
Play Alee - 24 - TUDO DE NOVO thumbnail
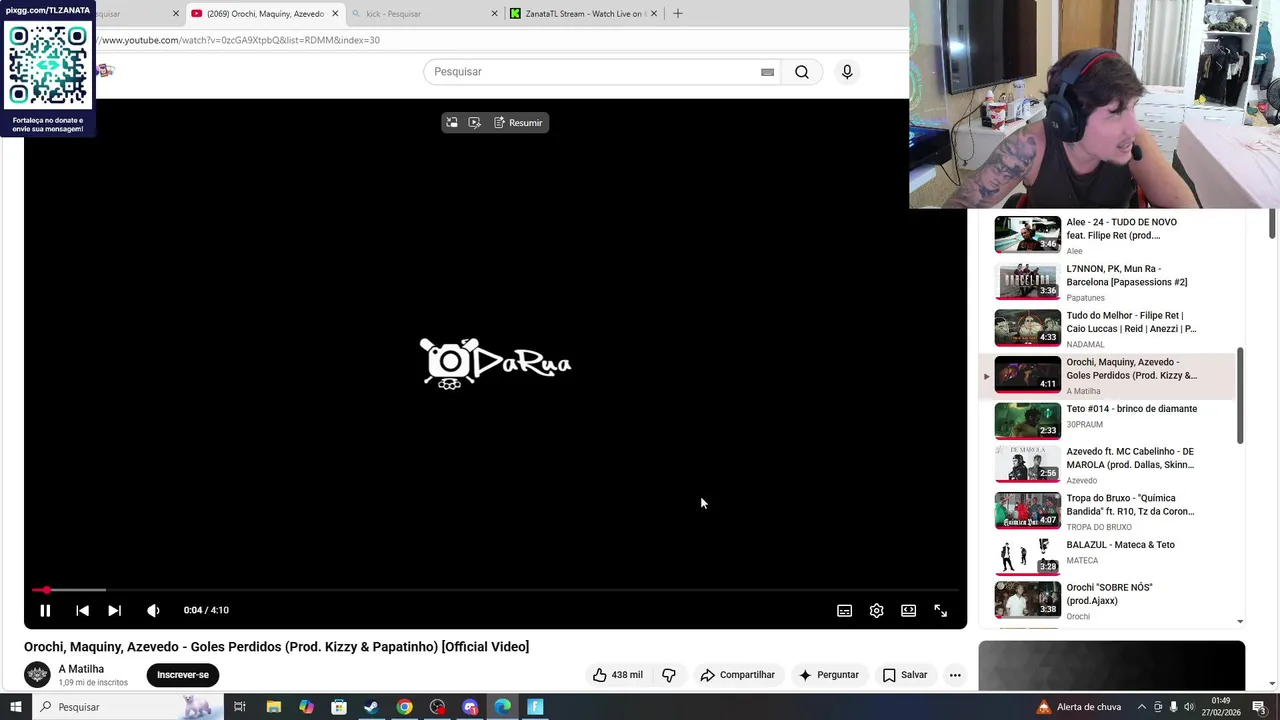(1027, 235)
